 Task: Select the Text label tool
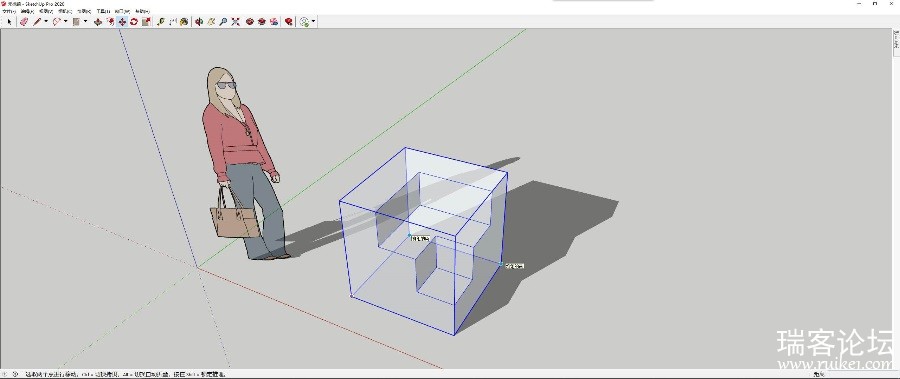point(173,22)
